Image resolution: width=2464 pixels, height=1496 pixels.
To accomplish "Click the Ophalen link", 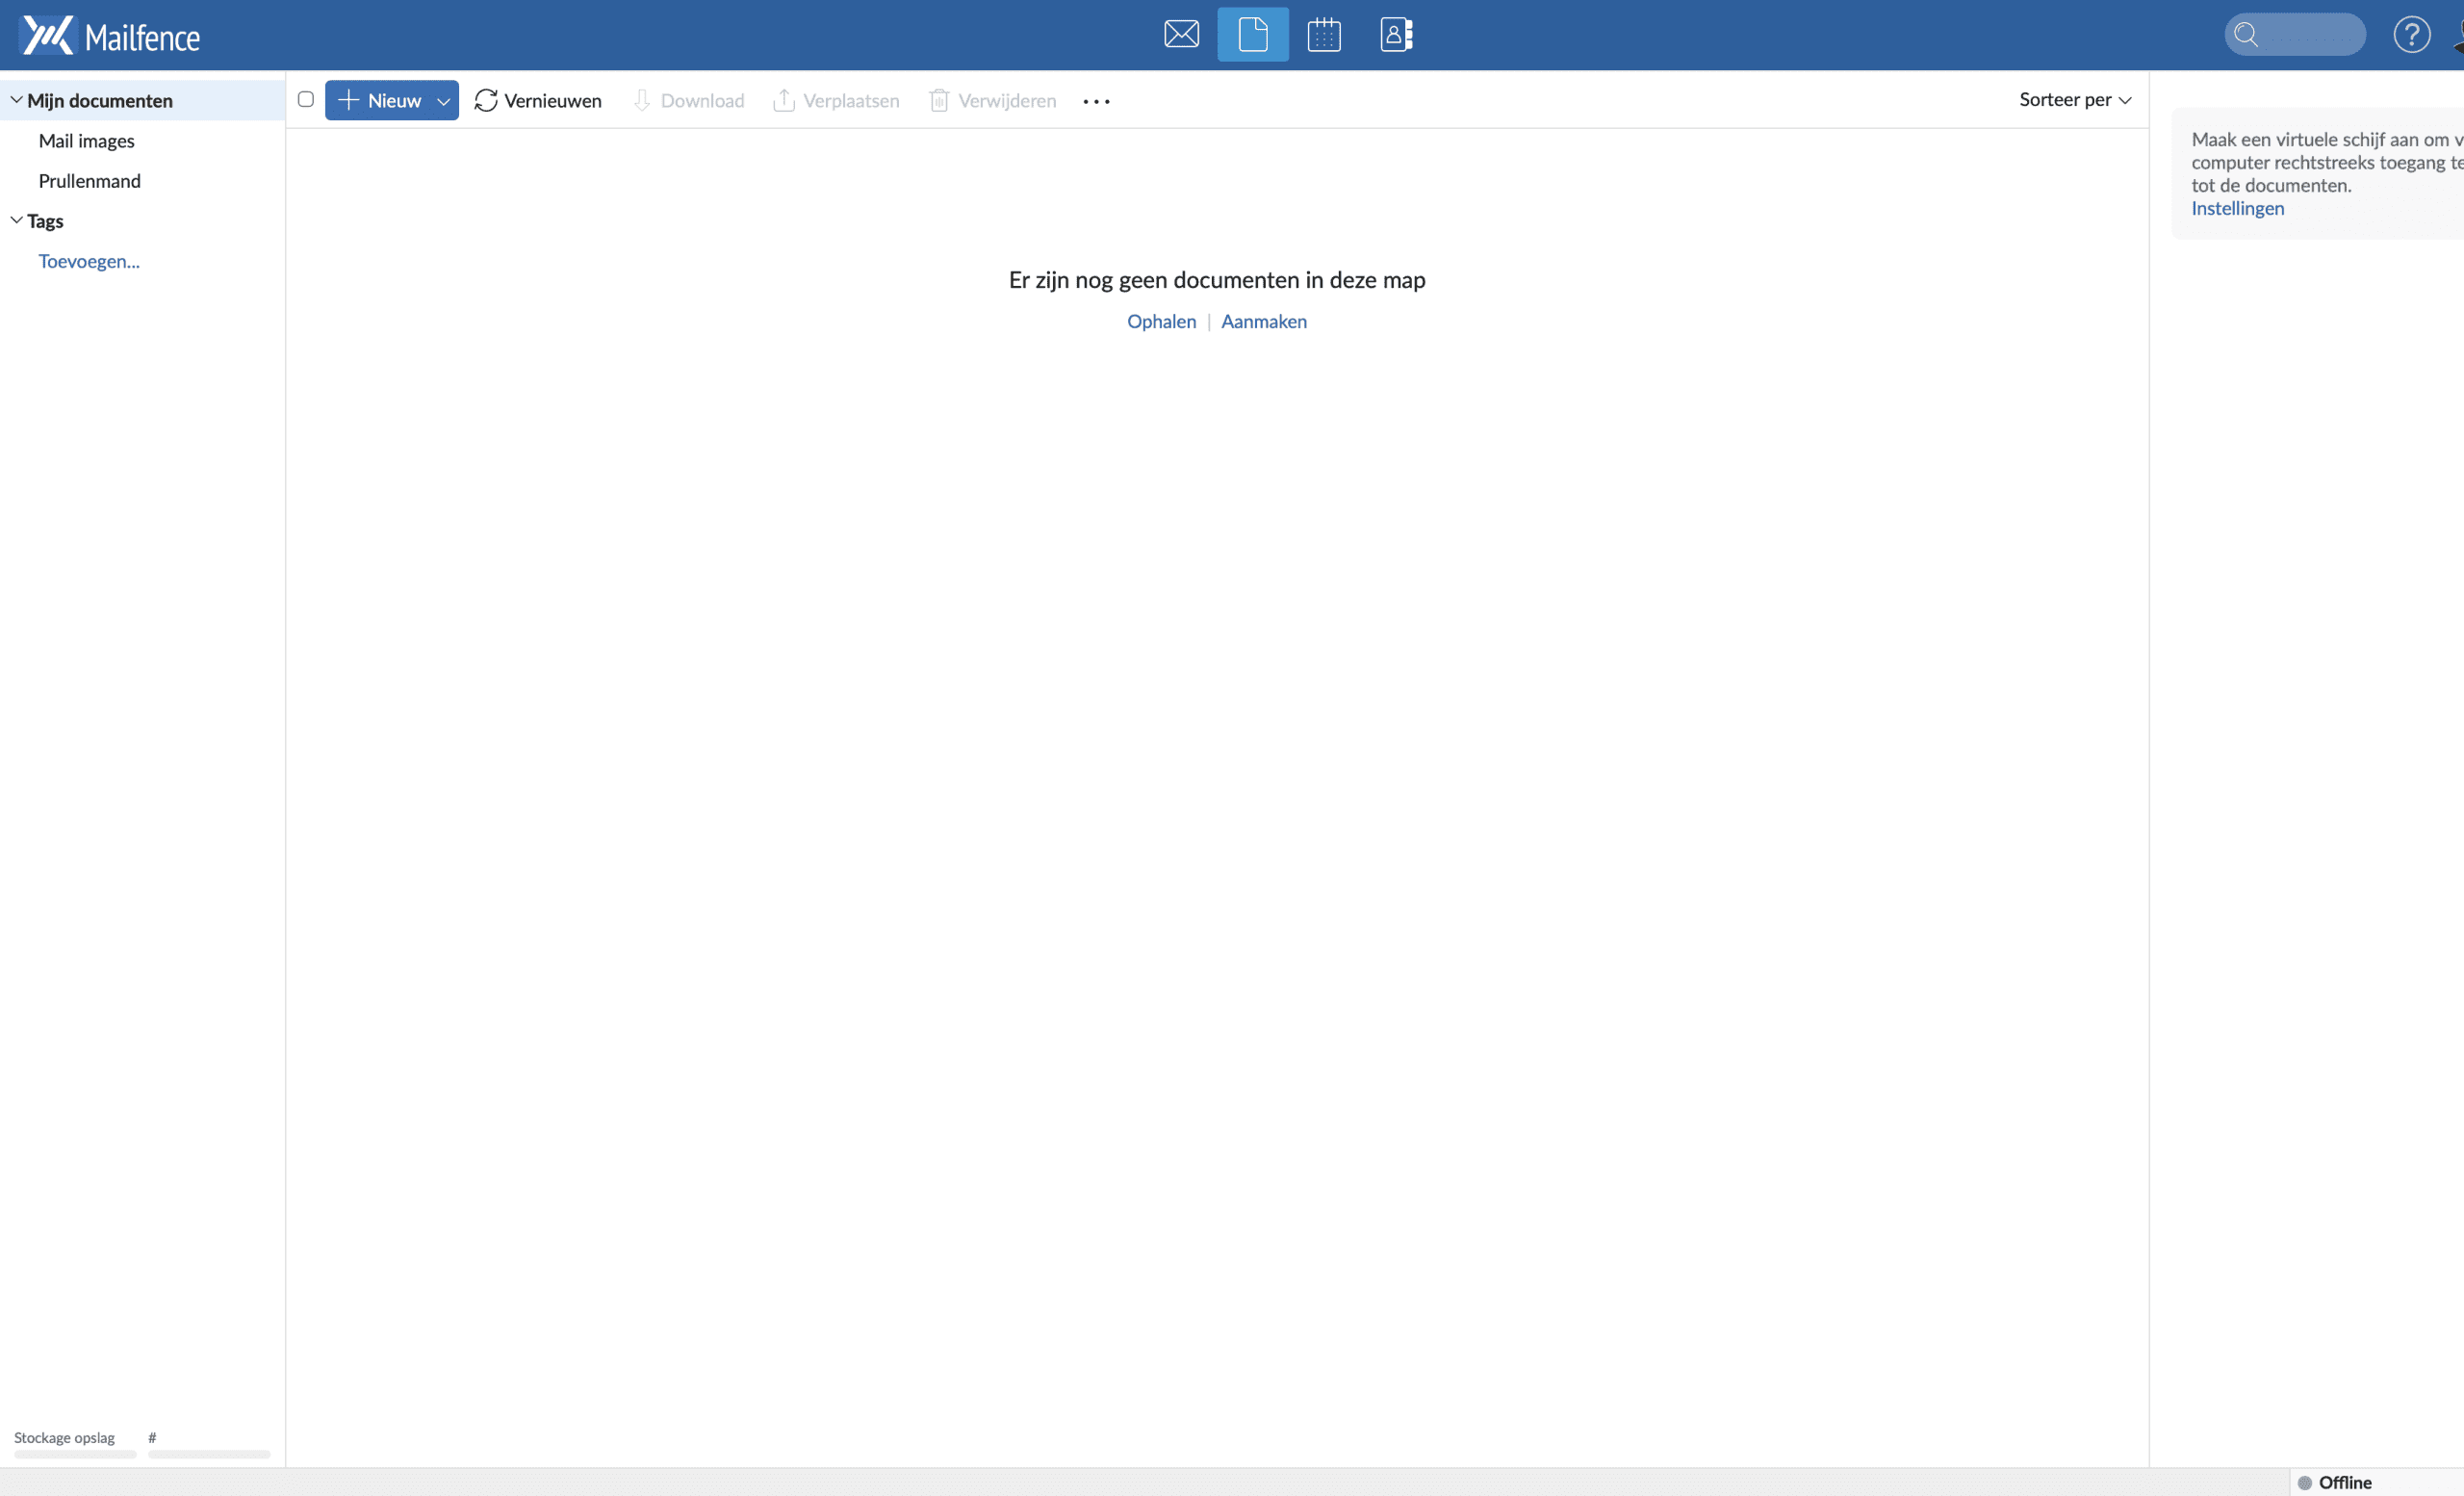I will (1160, 321).
